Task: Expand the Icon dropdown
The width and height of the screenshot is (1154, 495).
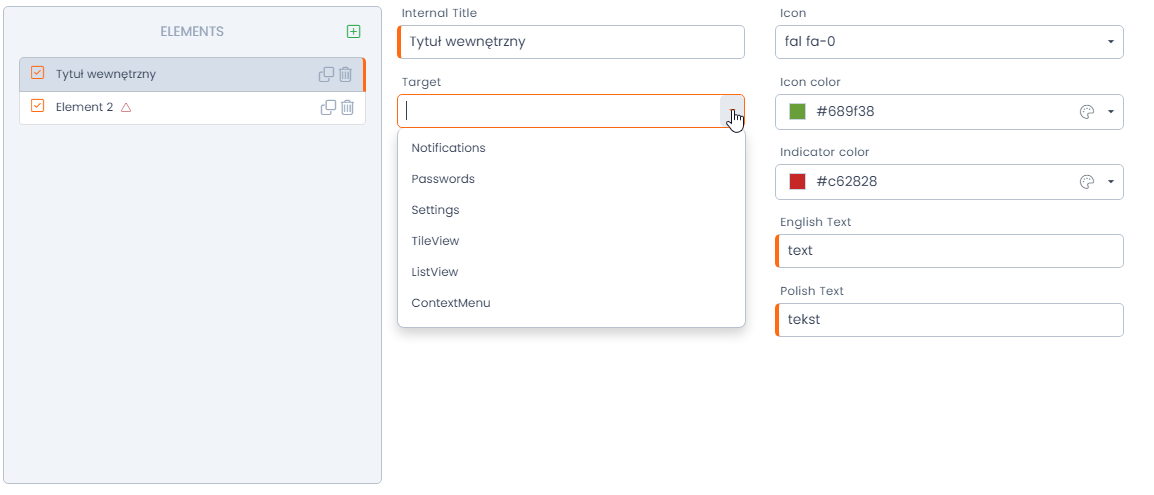Action: click(1110, 42)
